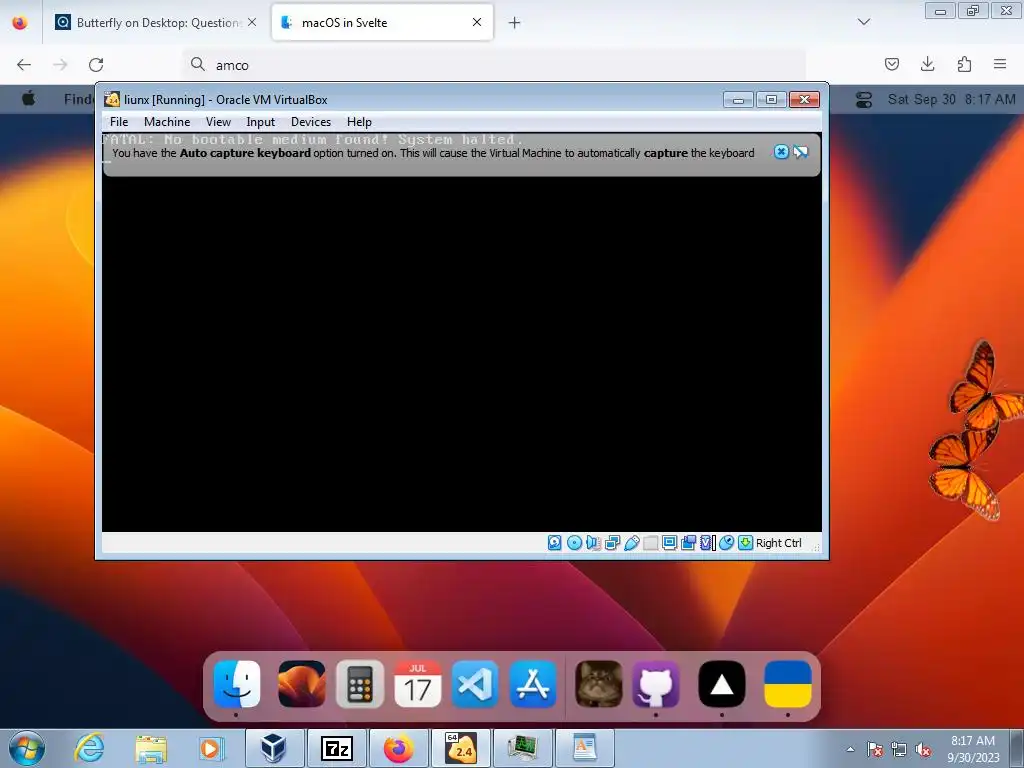The height and width of the screenshot is (768, 1024).
Task: Toggle macOS Control Center icon
Action: [863, 100]
